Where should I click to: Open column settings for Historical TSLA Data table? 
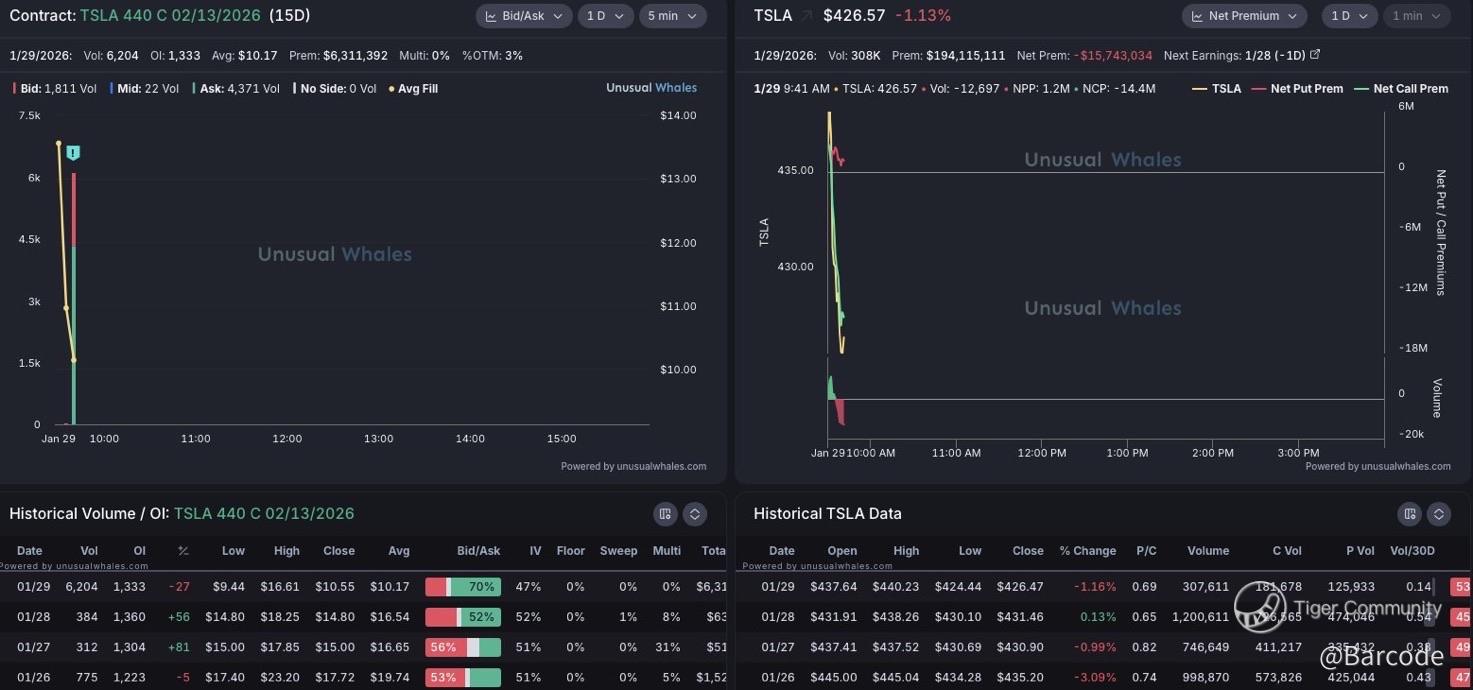pos(1410,514)
